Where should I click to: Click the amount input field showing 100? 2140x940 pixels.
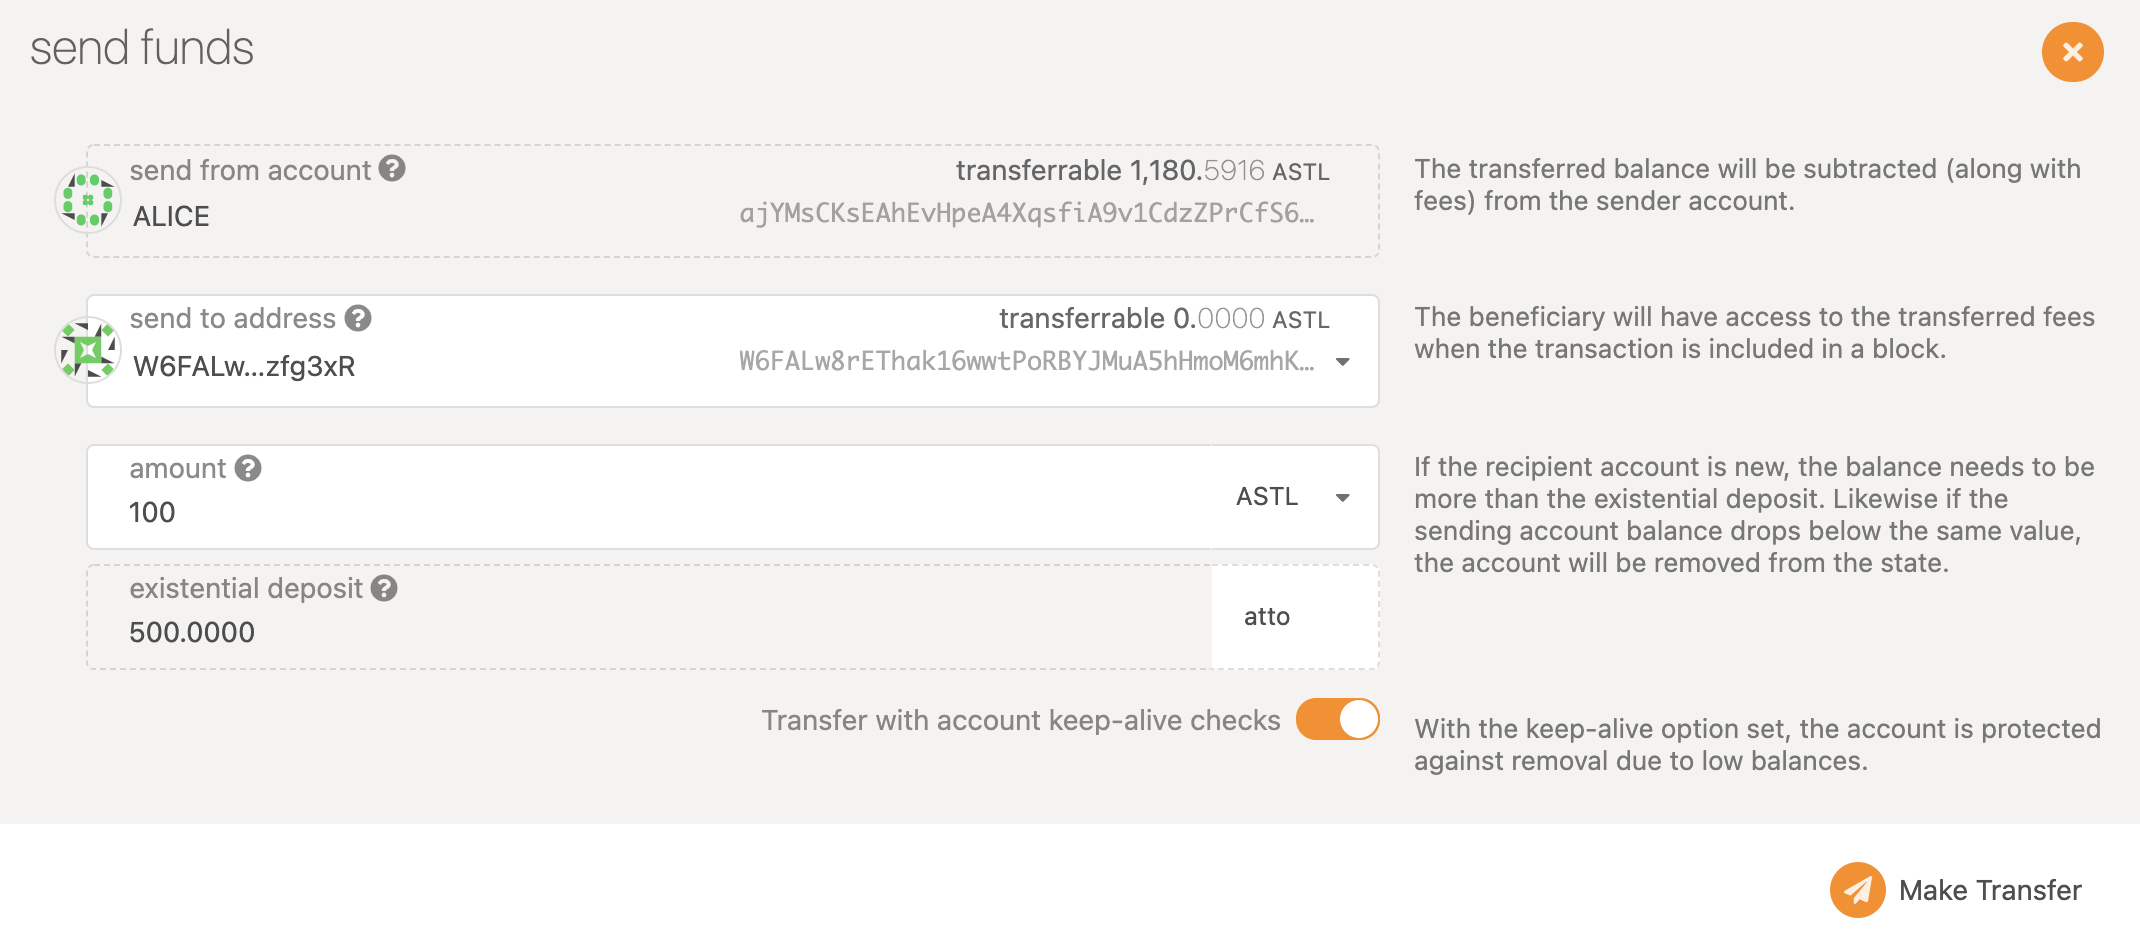pyautogui.click(x=648, y=512)
